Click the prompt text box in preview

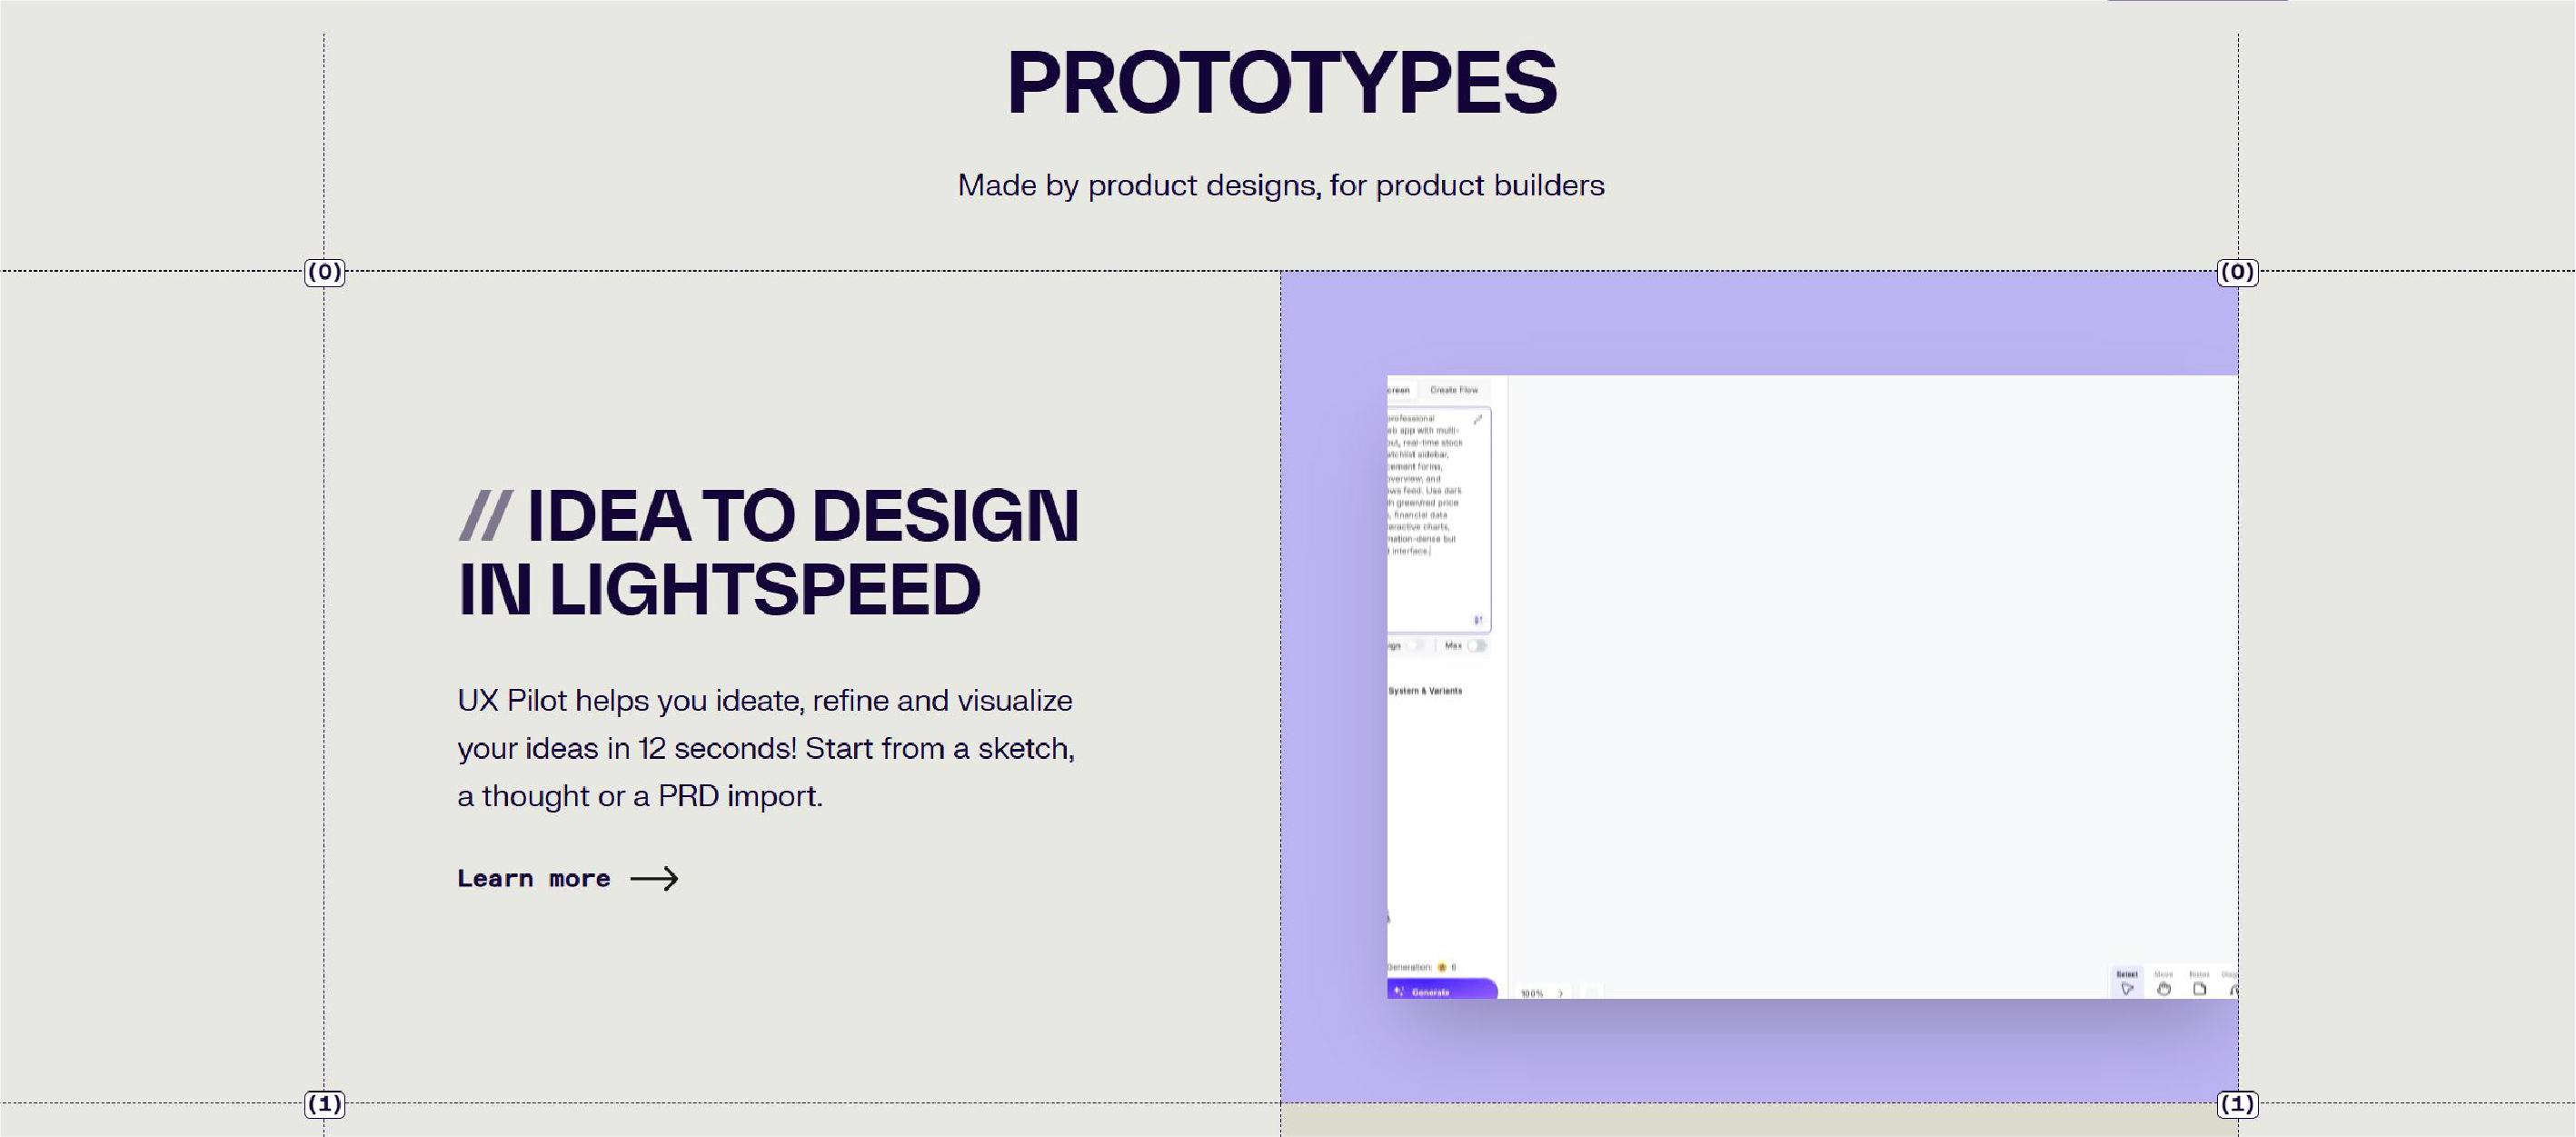click(x=1439, y=519)
